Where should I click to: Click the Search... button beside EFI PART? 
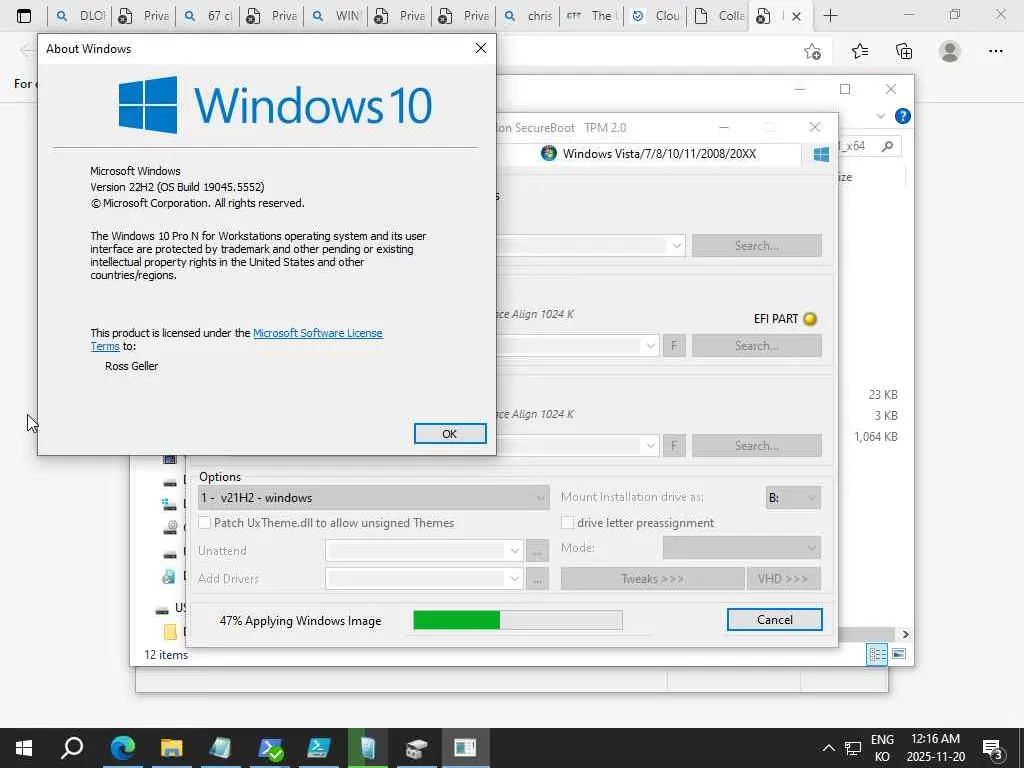pyautogui.click(x=757, y=345)
